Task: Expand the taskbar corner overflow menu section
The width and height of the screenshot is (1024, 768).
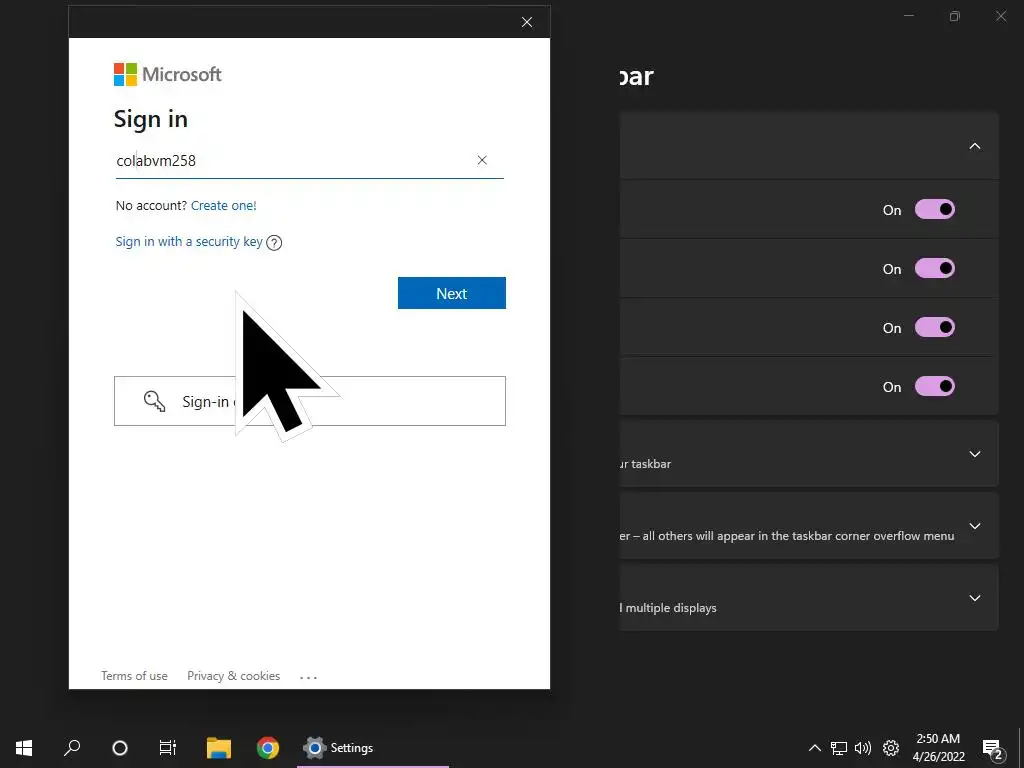Action: pyautogui.click(x=974, y=526)
